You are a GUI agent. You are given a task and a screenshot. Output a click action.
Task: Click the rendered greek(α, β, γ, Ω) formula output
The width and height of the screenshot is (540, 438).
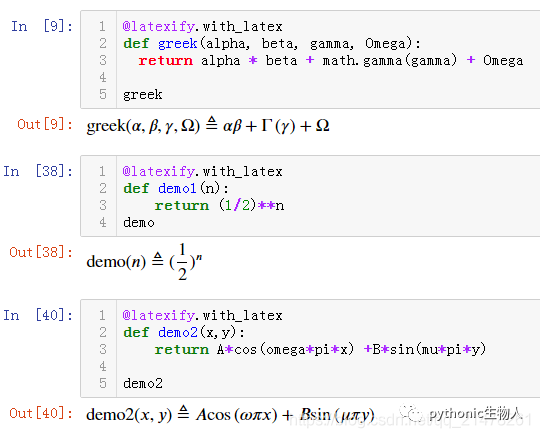click(208, 126)
